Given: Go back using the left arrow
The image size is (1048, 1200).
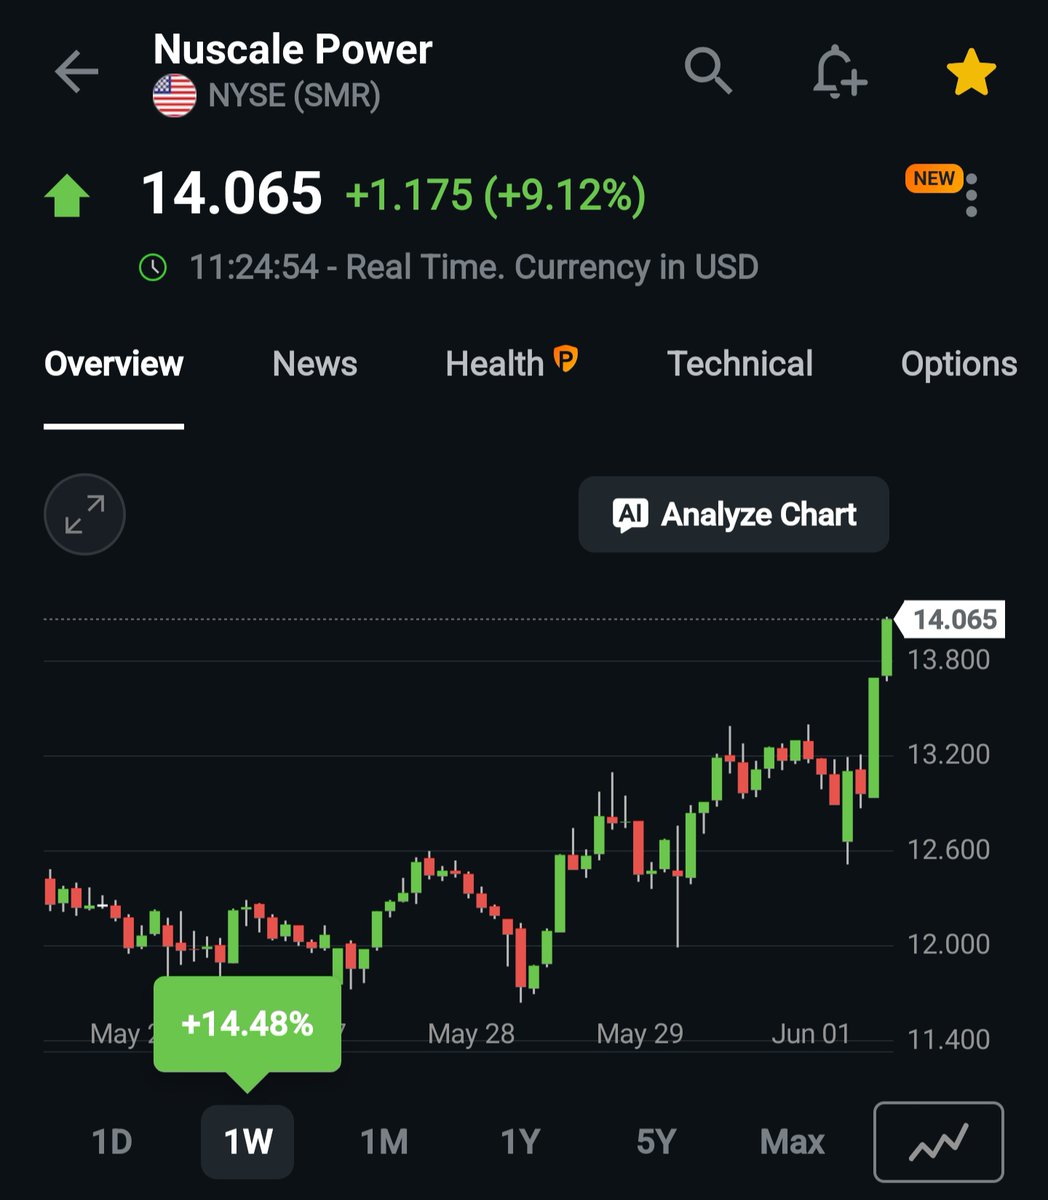Looking at the screenshot, I should coord(76,72).
